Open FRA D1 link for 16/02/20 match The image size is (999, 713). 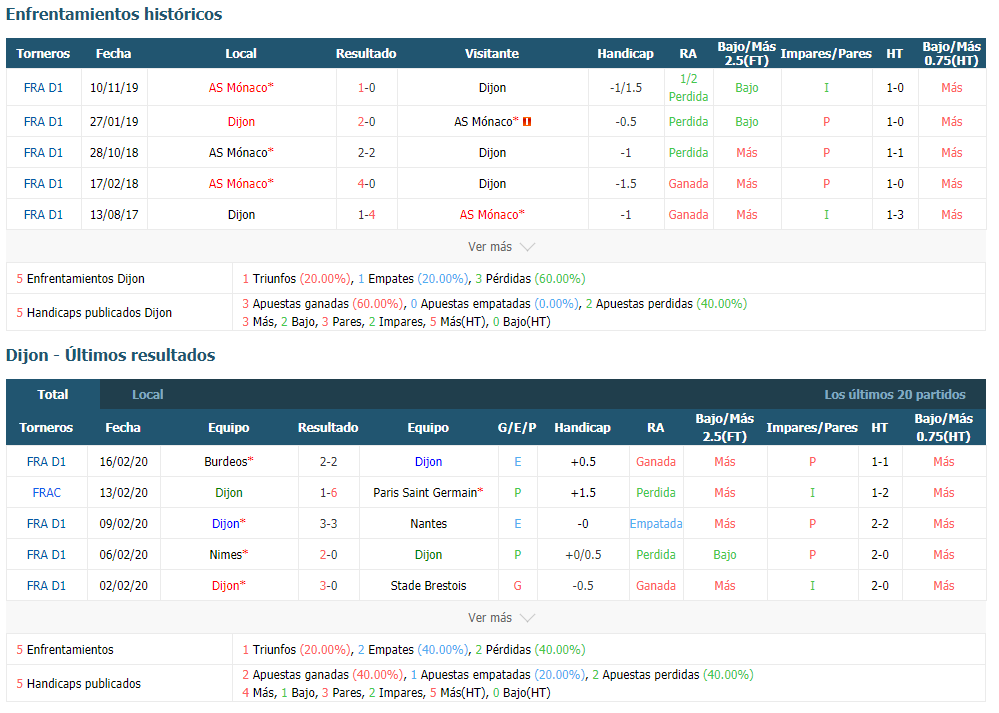tap(47, 462)
